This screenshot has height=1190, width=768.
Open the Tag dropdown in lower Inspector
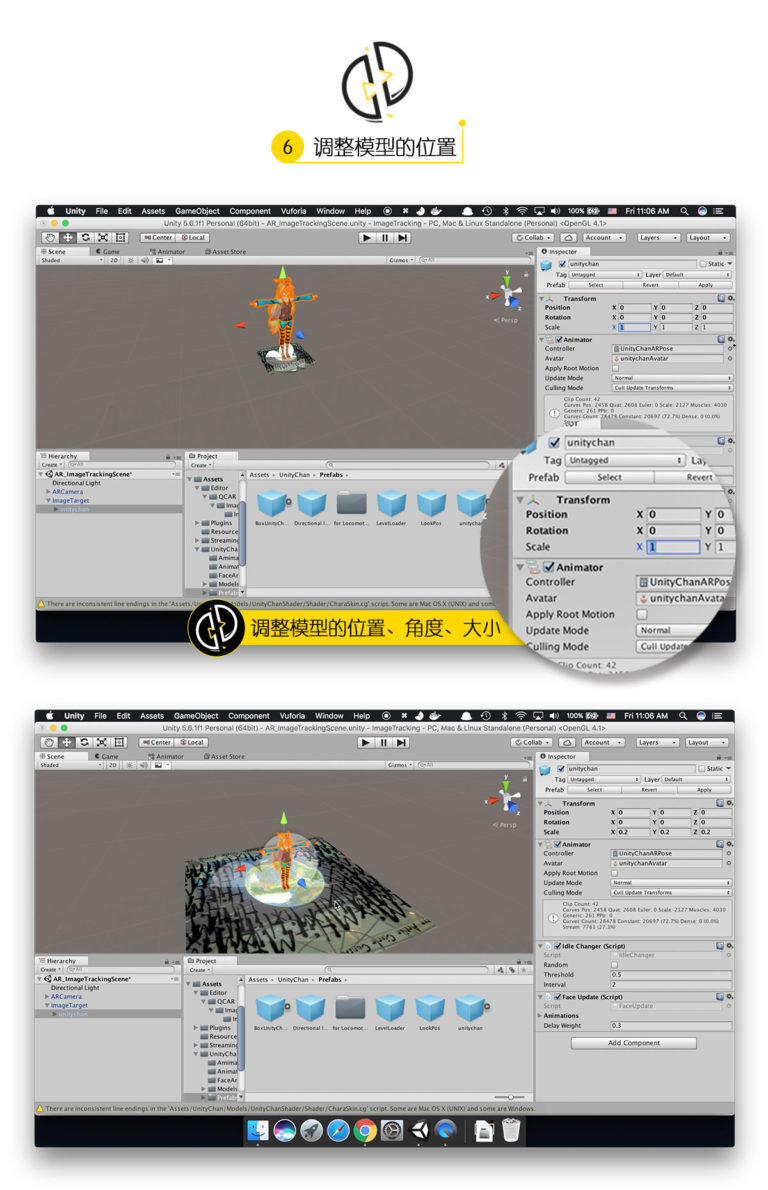click(603, 779)
